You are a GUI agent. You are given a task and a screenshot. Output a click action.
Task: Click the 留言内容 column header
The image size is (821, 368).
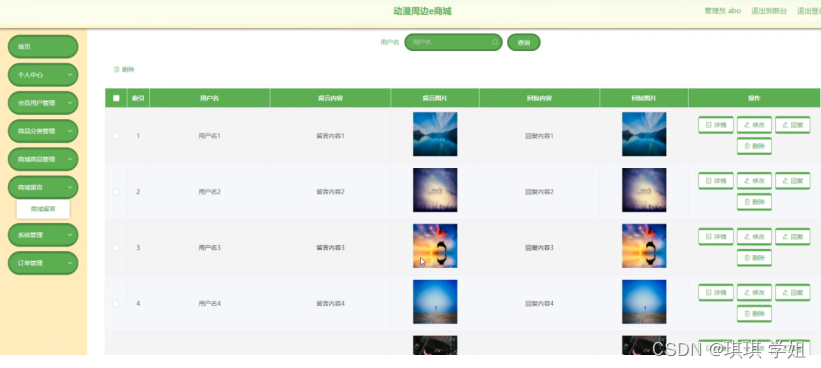pos(330,98)
